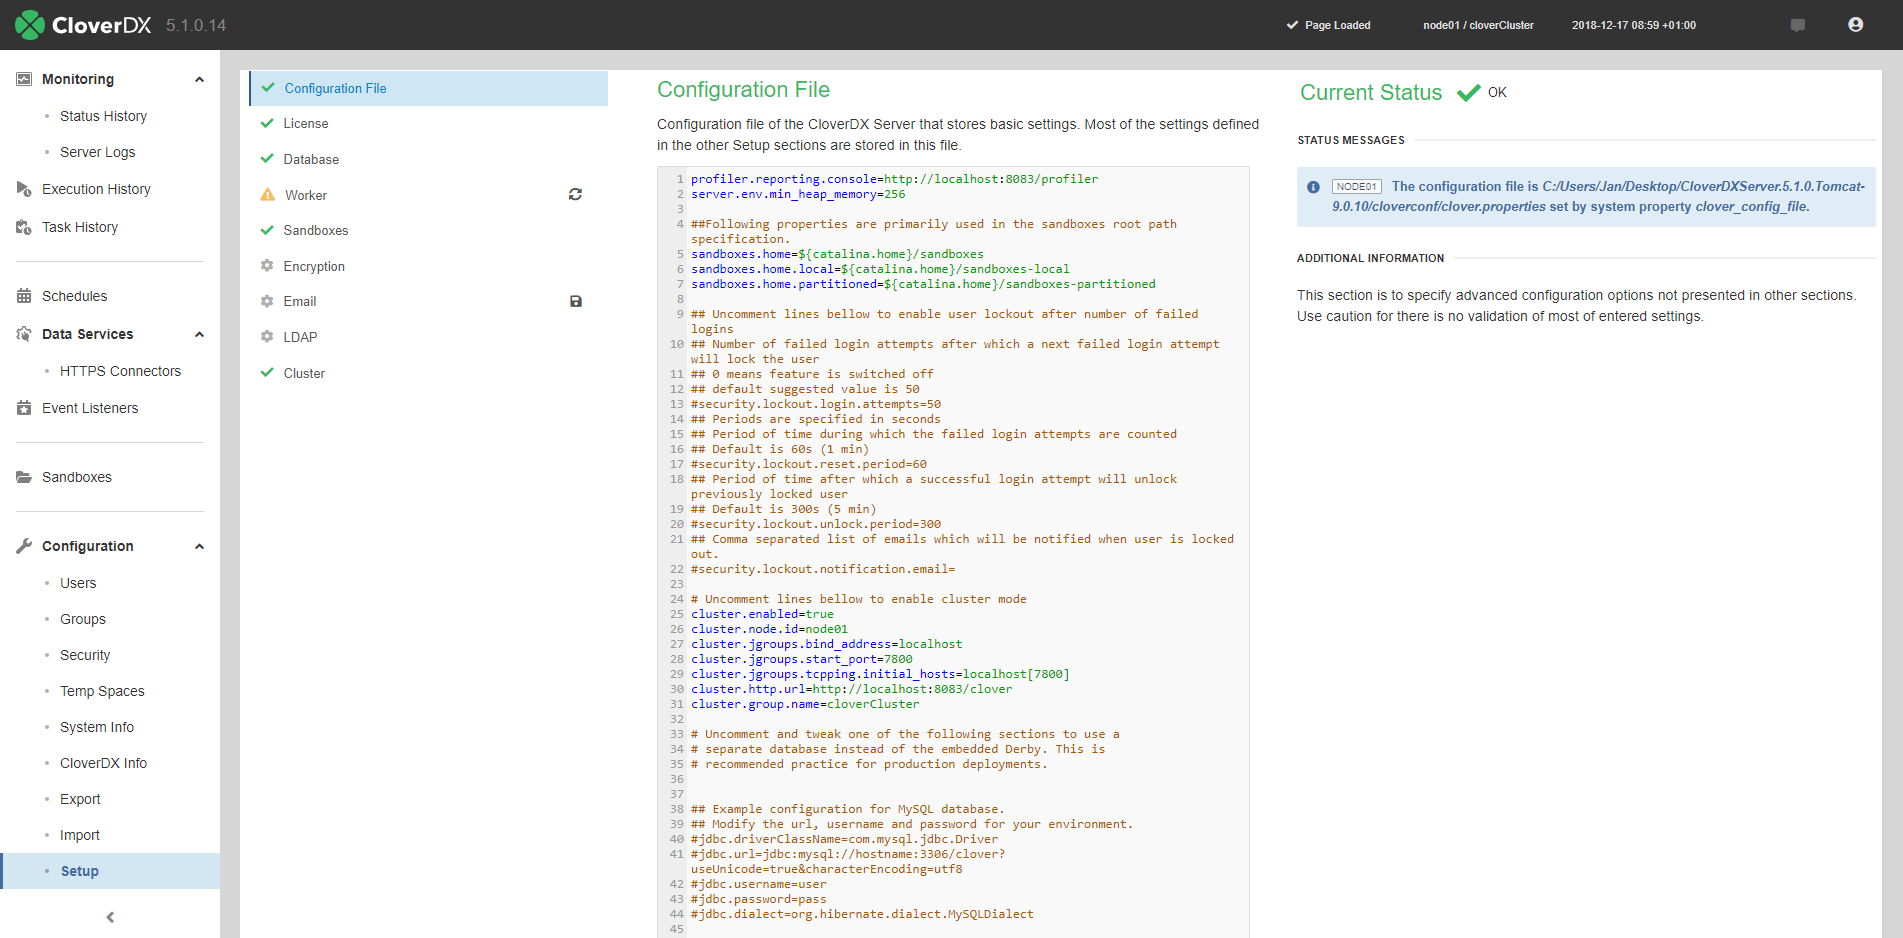
Task: Click into the configuration file editor
Action: 953,552
